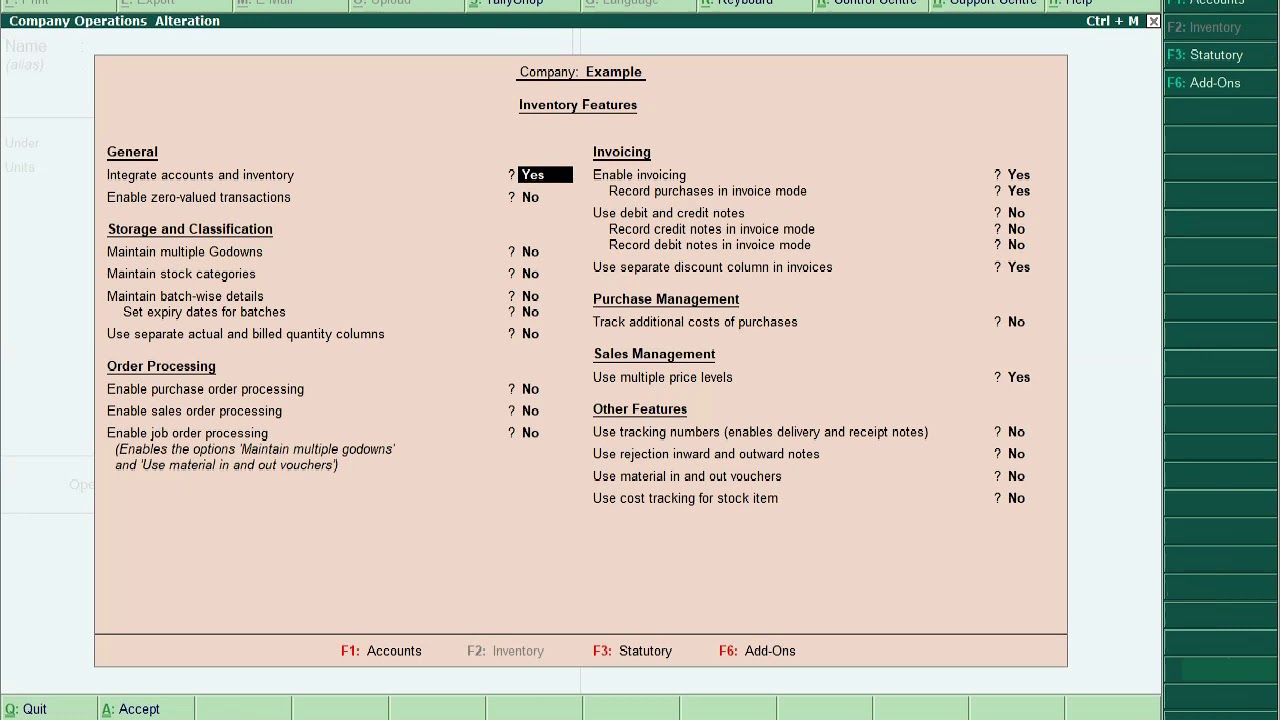
Task: Toggle 'Enable zero-valued transactions' No value
Action: coord(530,198)
